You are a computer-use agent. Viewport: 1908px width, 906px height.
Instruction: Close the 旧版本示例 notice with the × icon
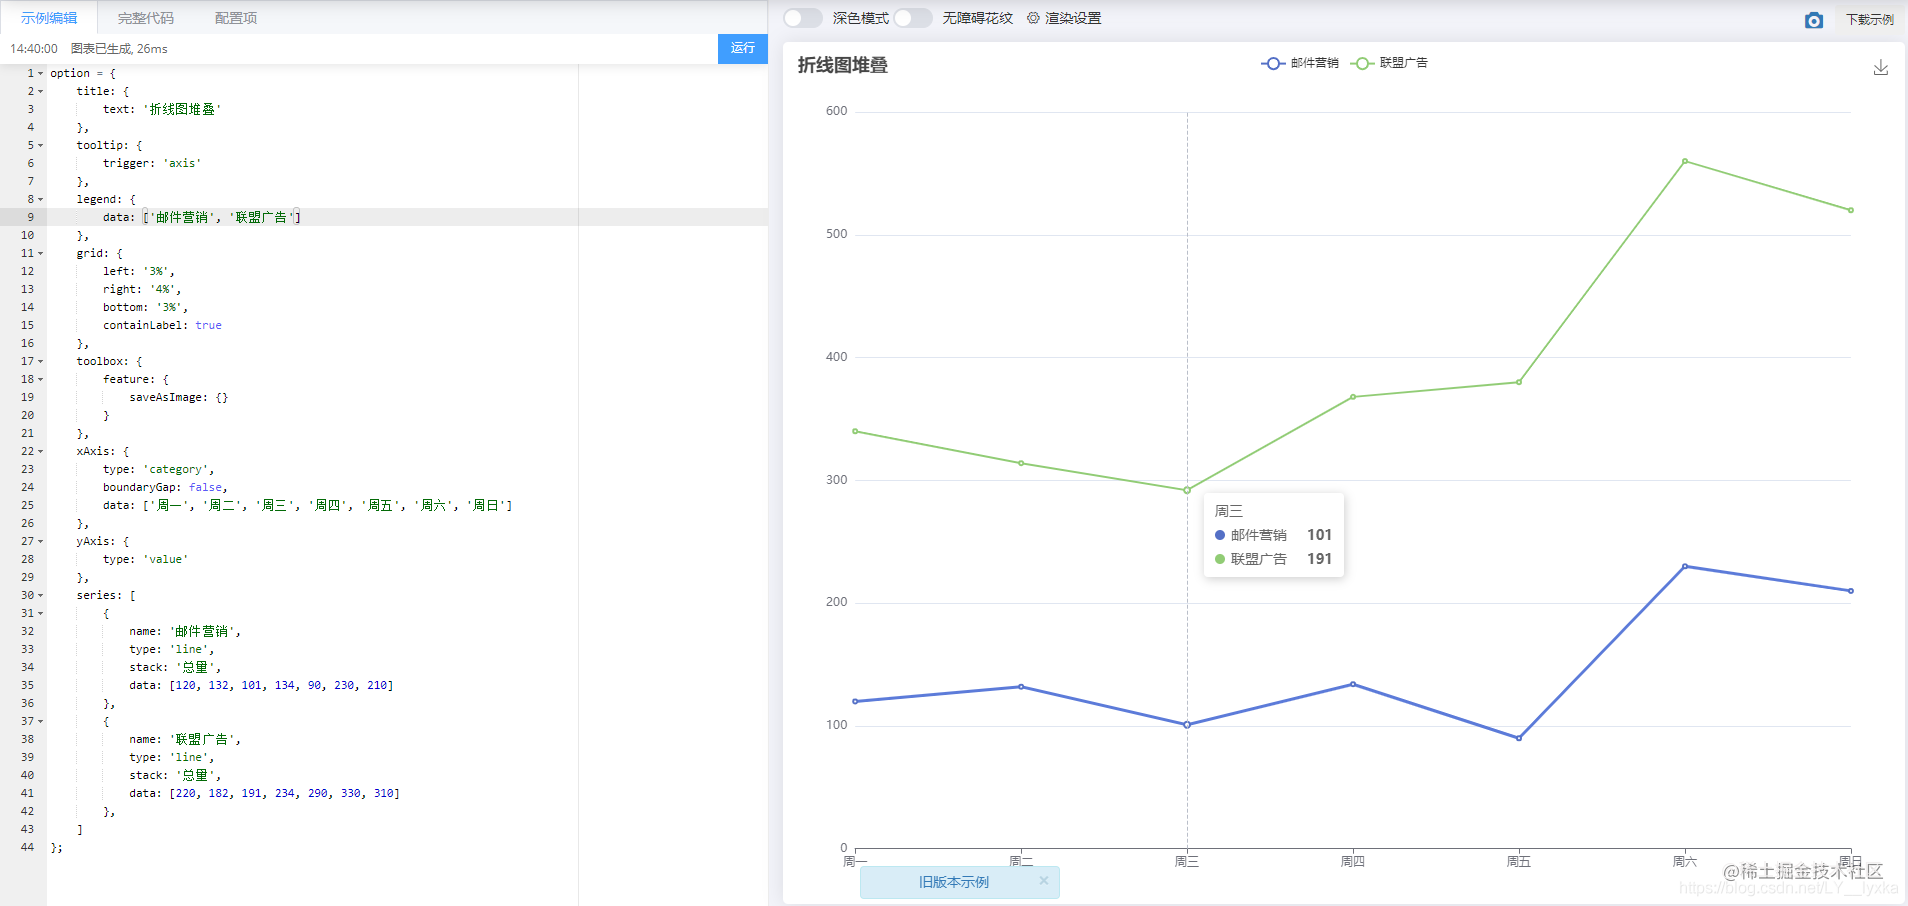(1044, 881)
